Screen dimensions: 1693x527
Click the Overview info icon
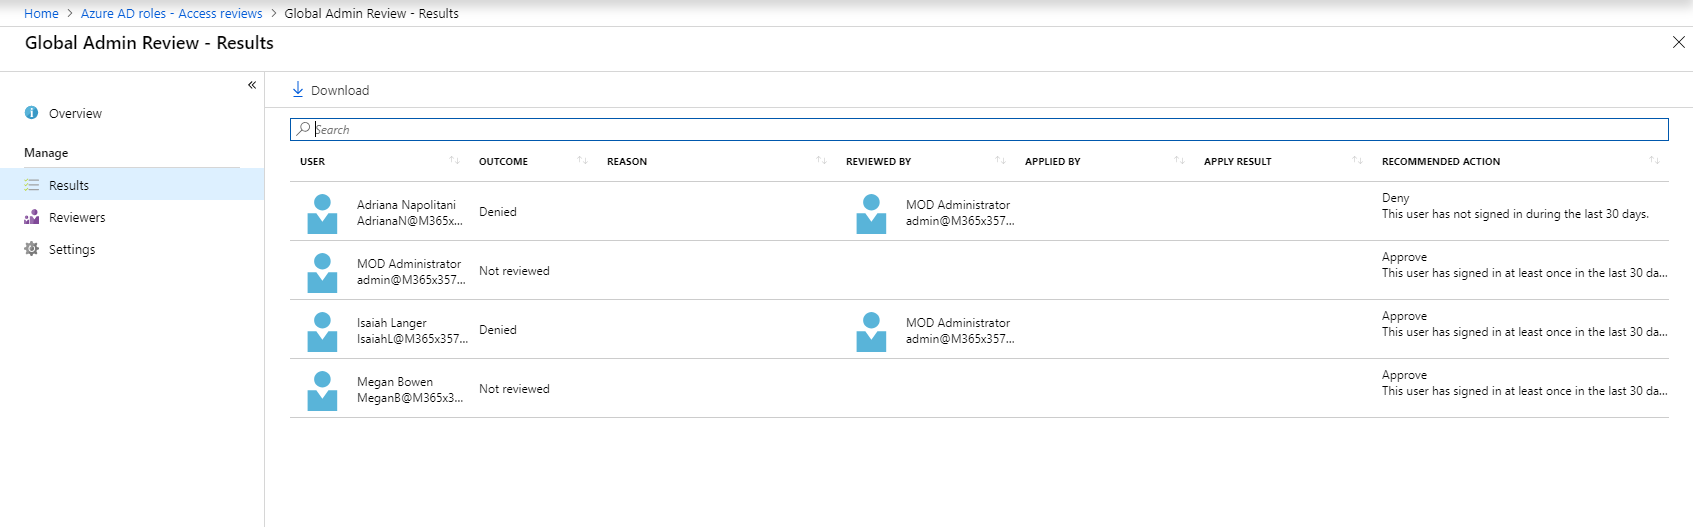tap(32, 113)
